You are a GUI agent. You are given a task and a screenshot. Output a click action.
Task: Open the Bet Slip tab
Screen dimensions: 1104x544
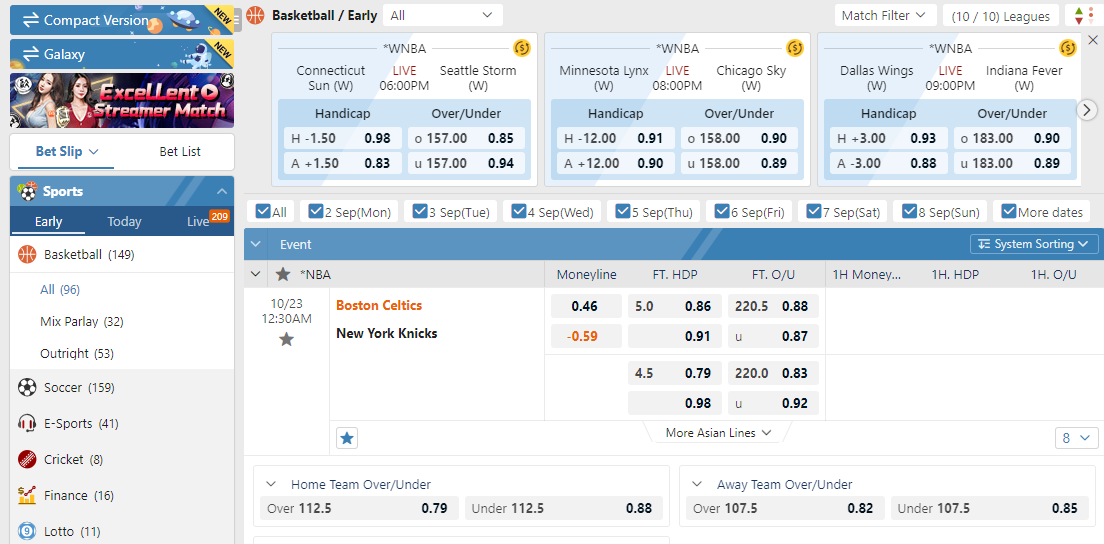coord(66,151)
